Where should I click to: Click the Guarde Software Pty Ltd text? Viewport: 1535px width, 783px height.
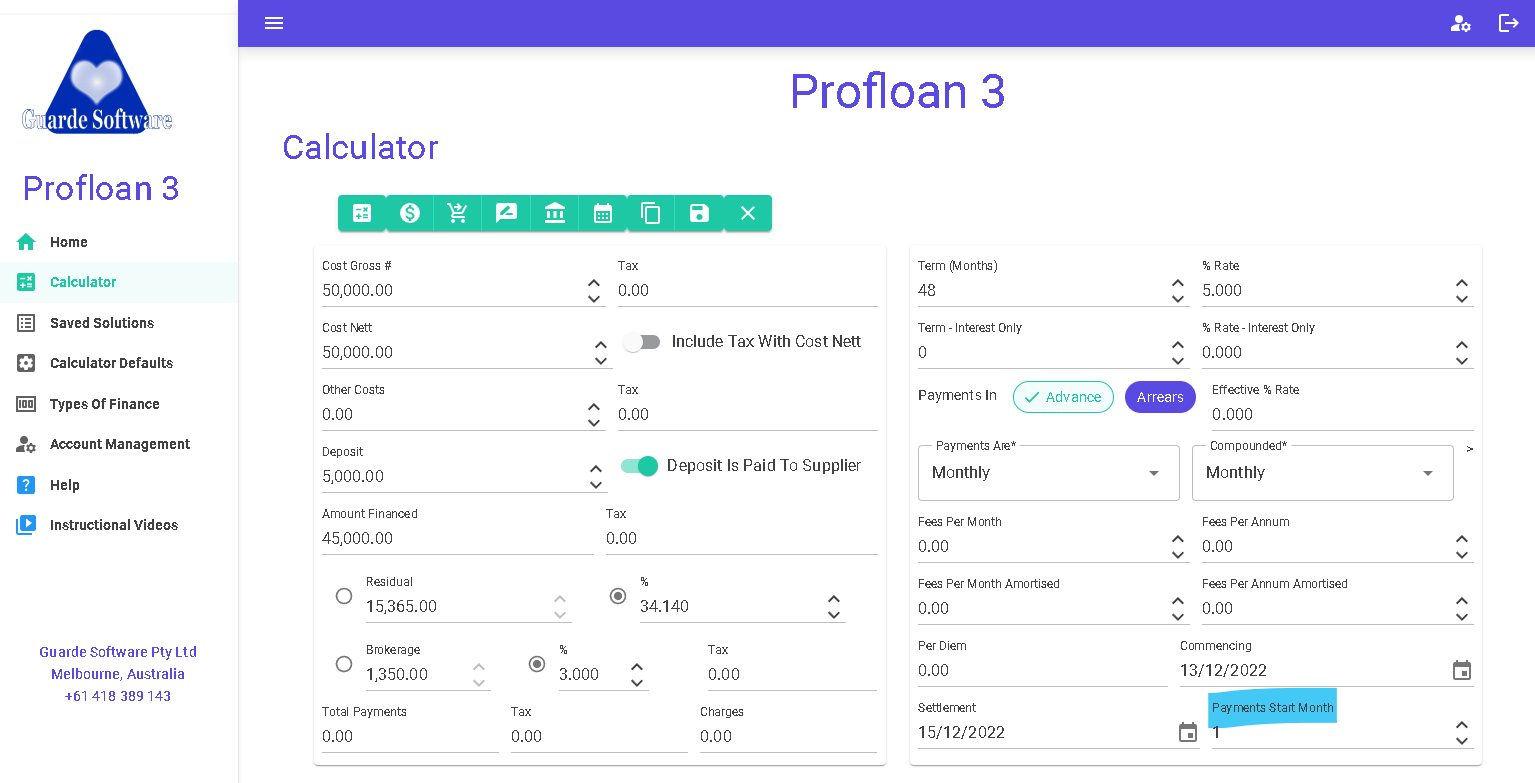pyautogui.click(x=118, y=652)
